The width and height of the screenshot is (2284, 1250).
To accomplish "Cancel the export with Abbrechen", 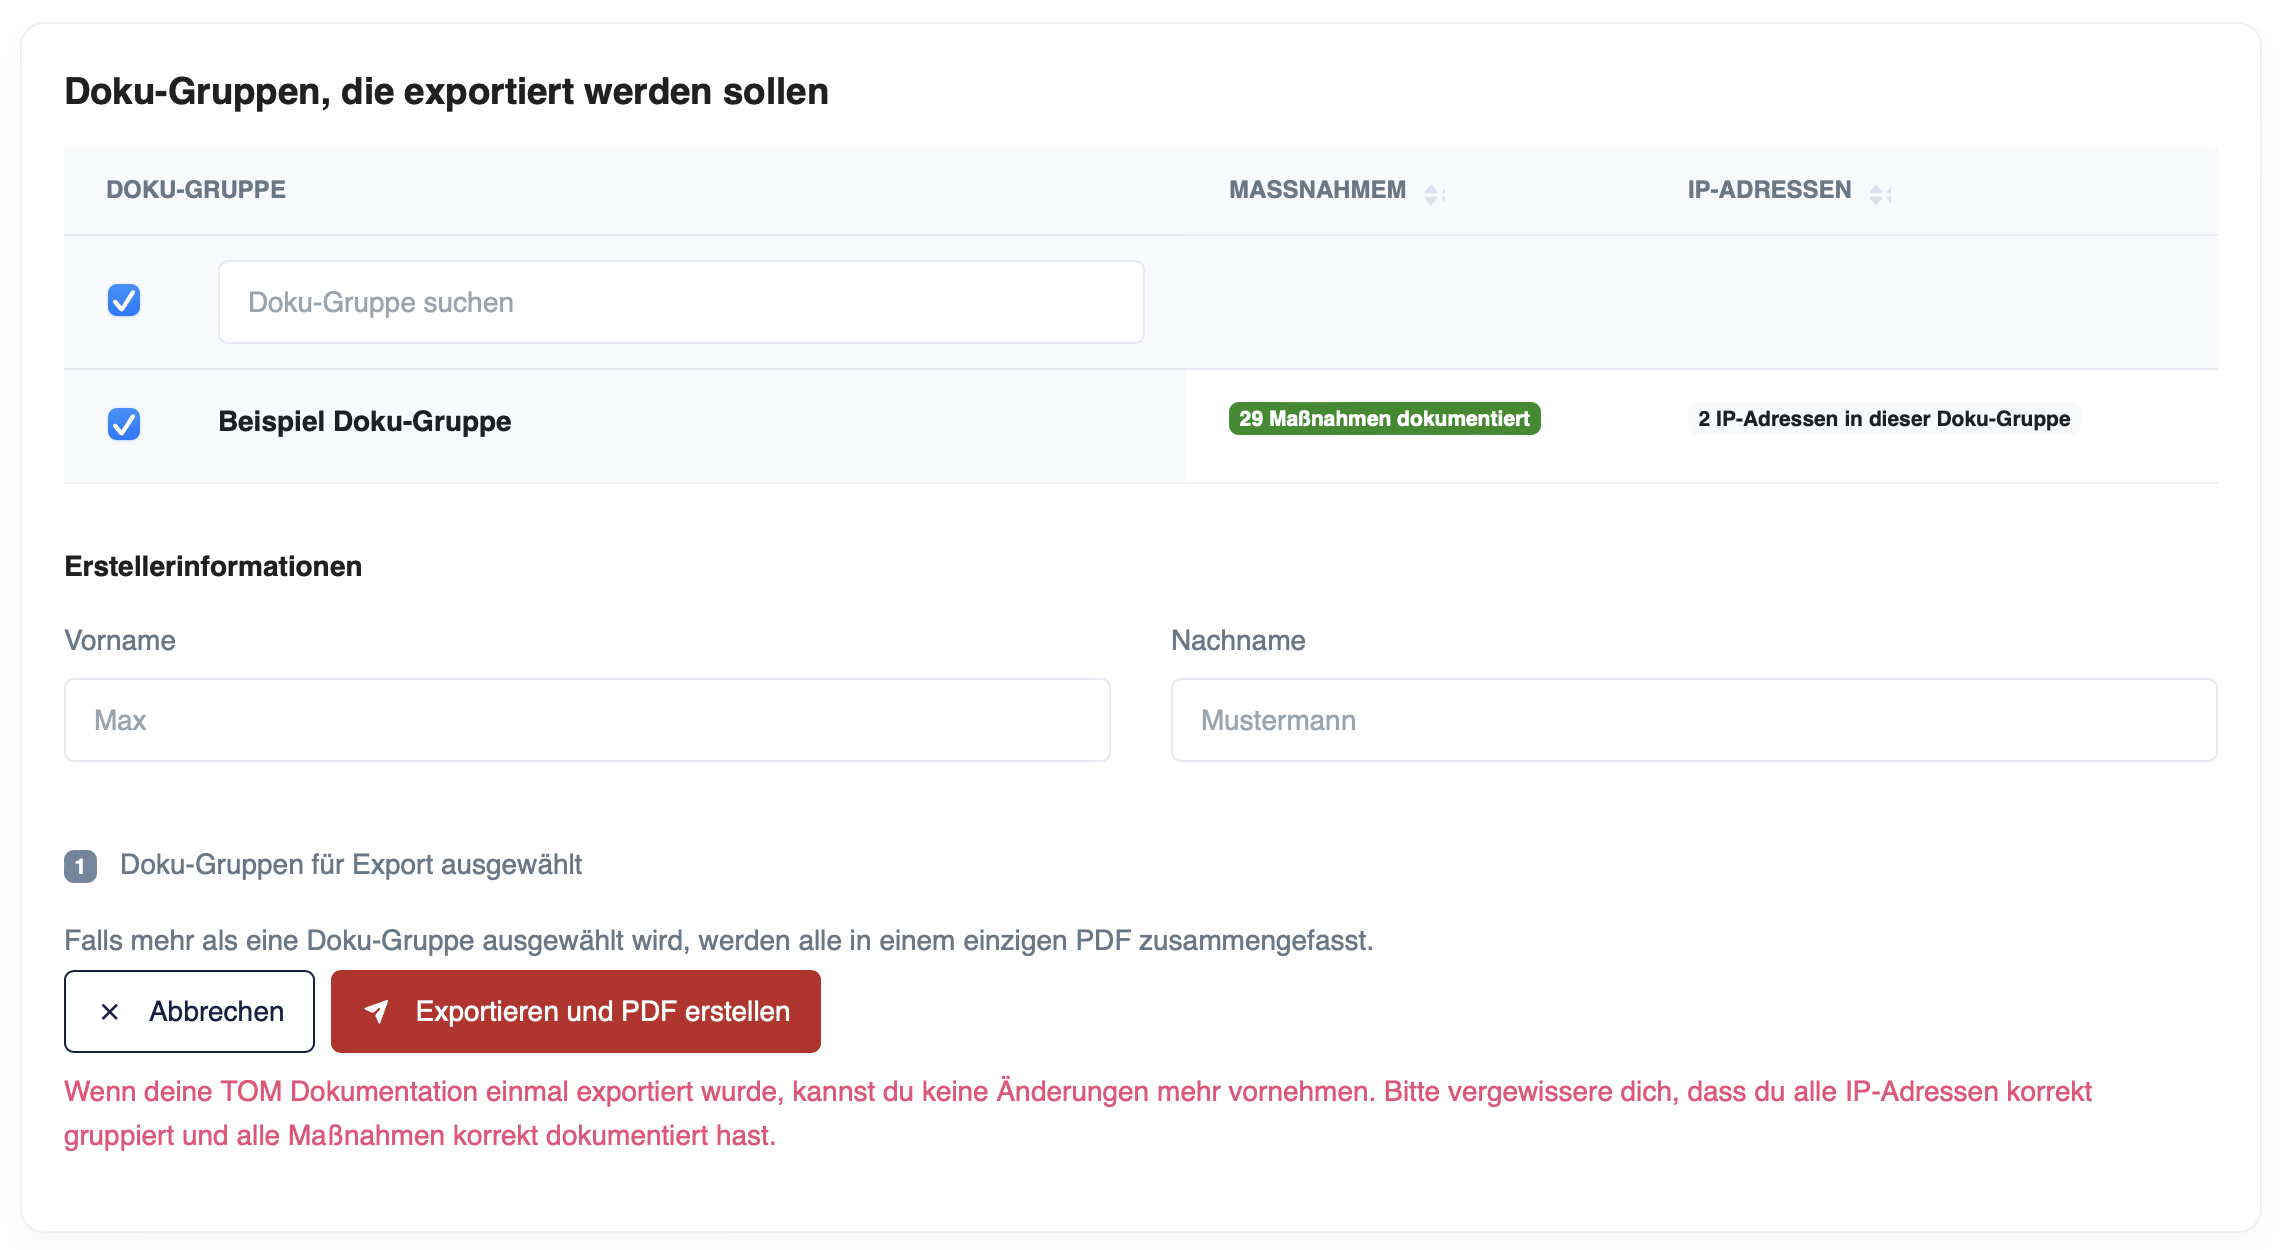I will tap(189, 1011).
